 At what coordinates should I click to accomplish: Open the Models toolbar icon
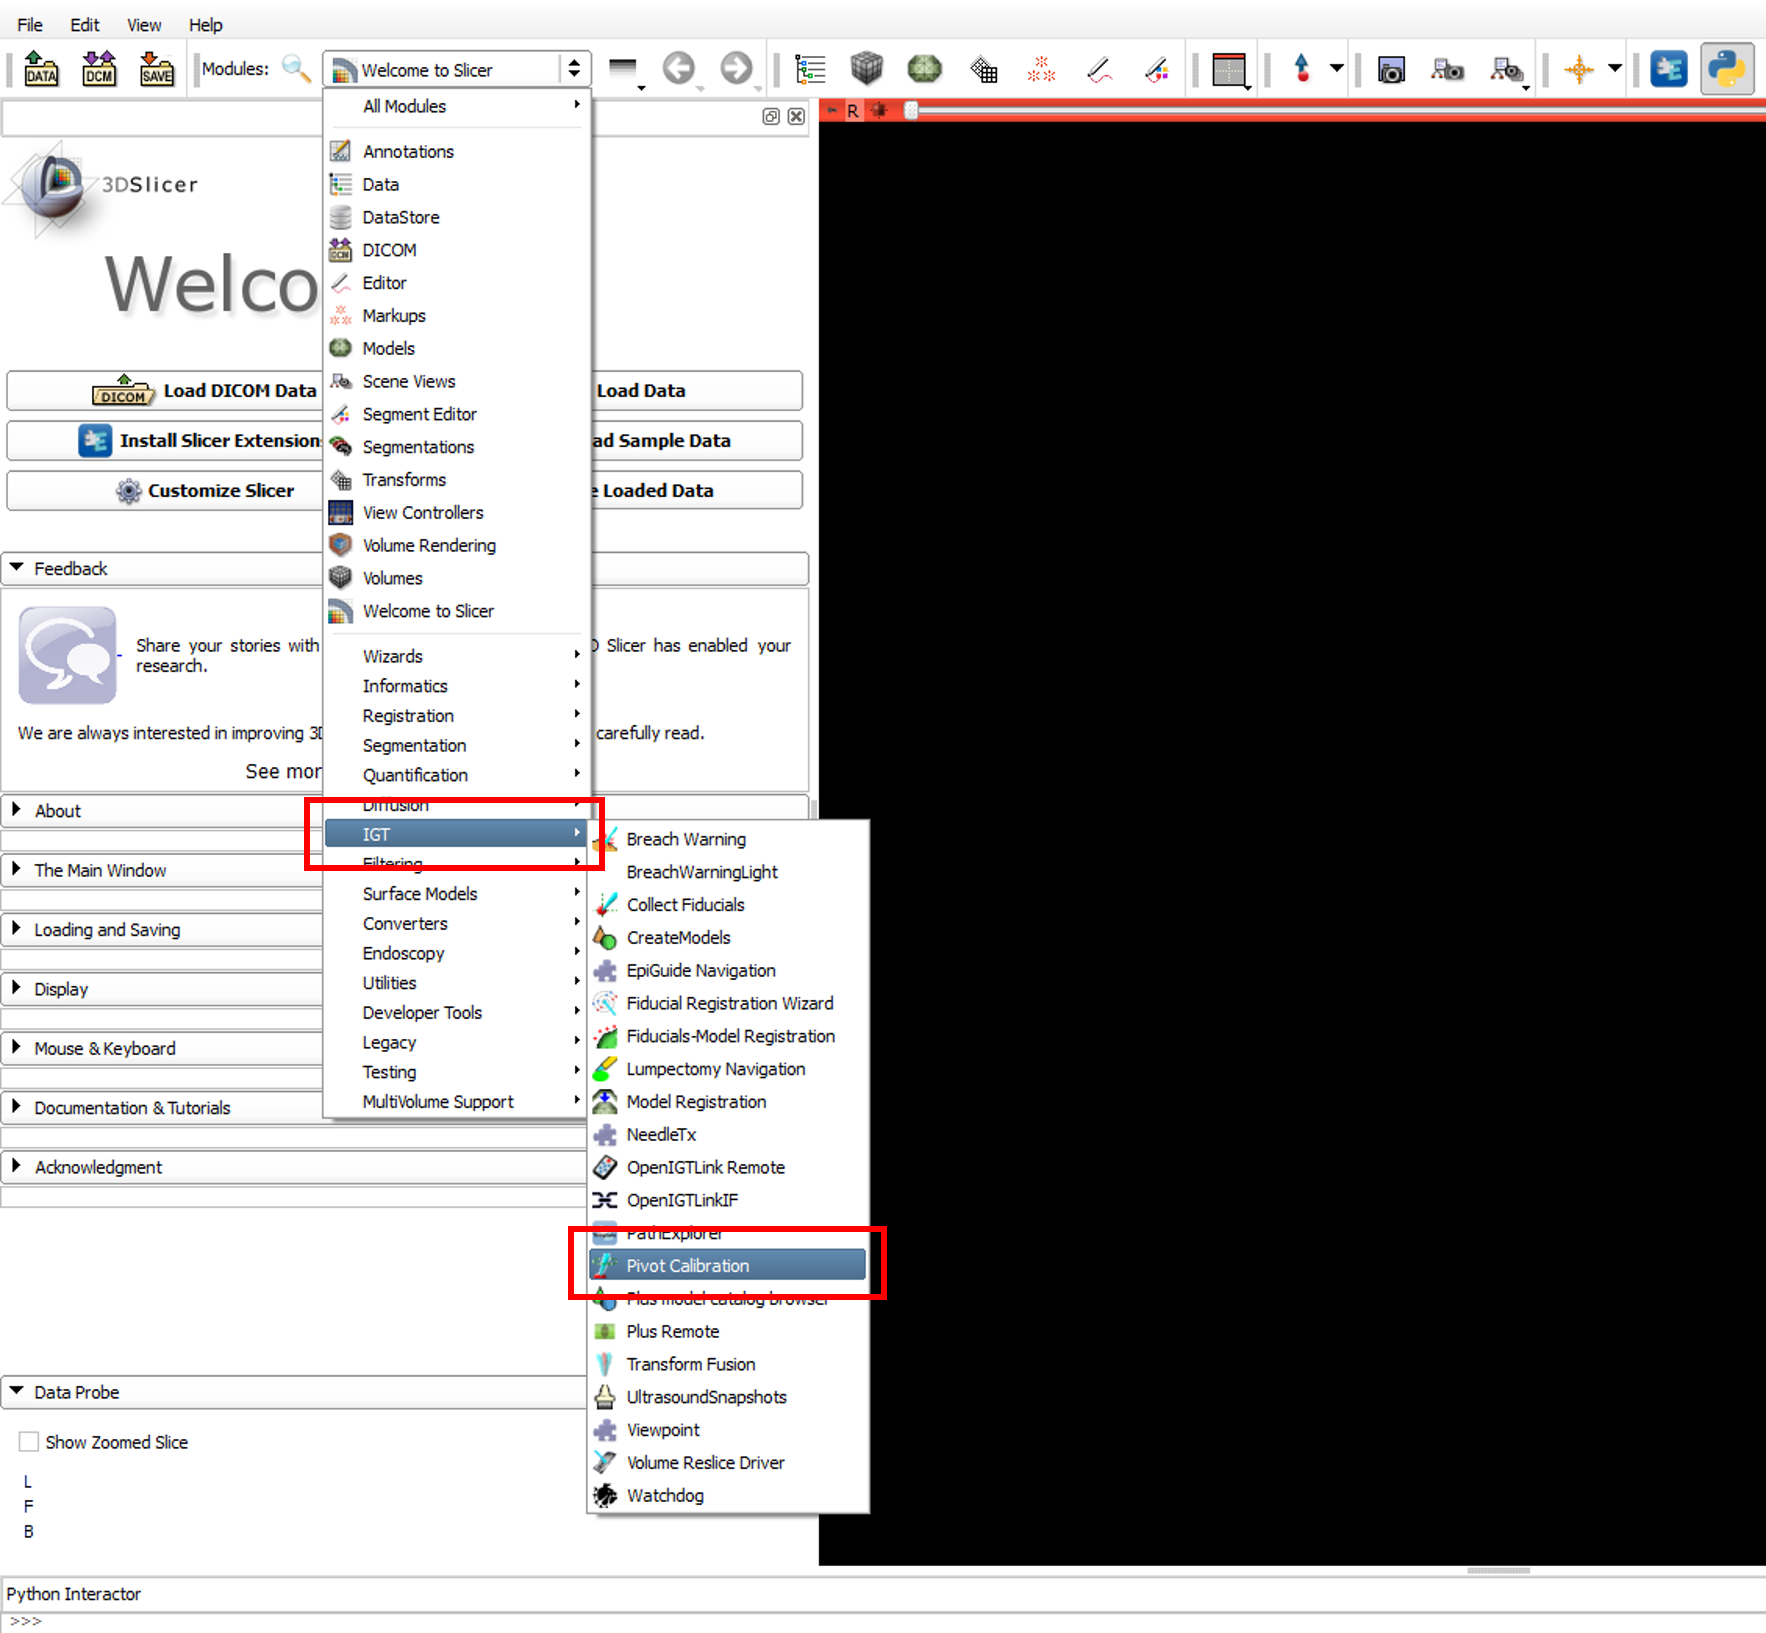click(925, 69)
